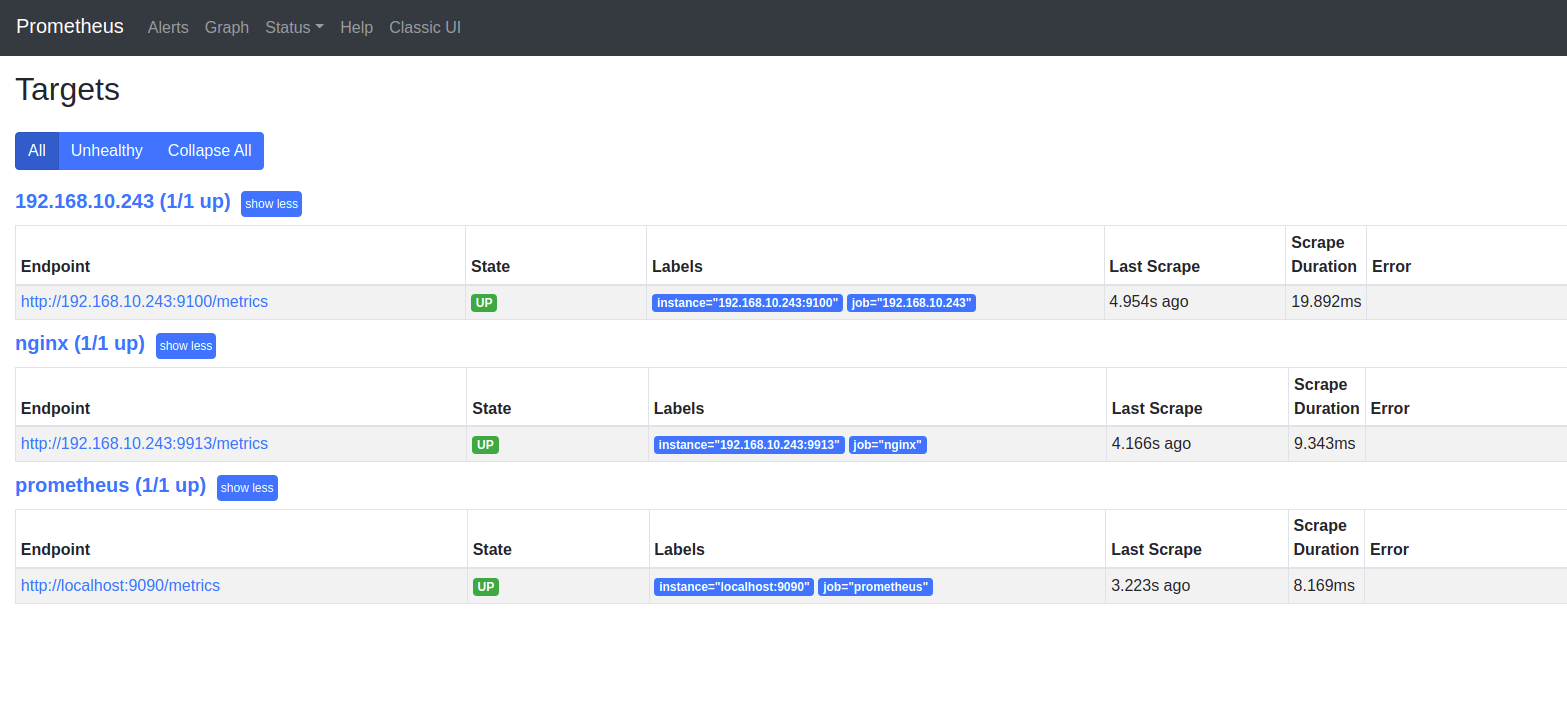Open the Help link in navbar
1567x709 pixels.
coord(356,27)
